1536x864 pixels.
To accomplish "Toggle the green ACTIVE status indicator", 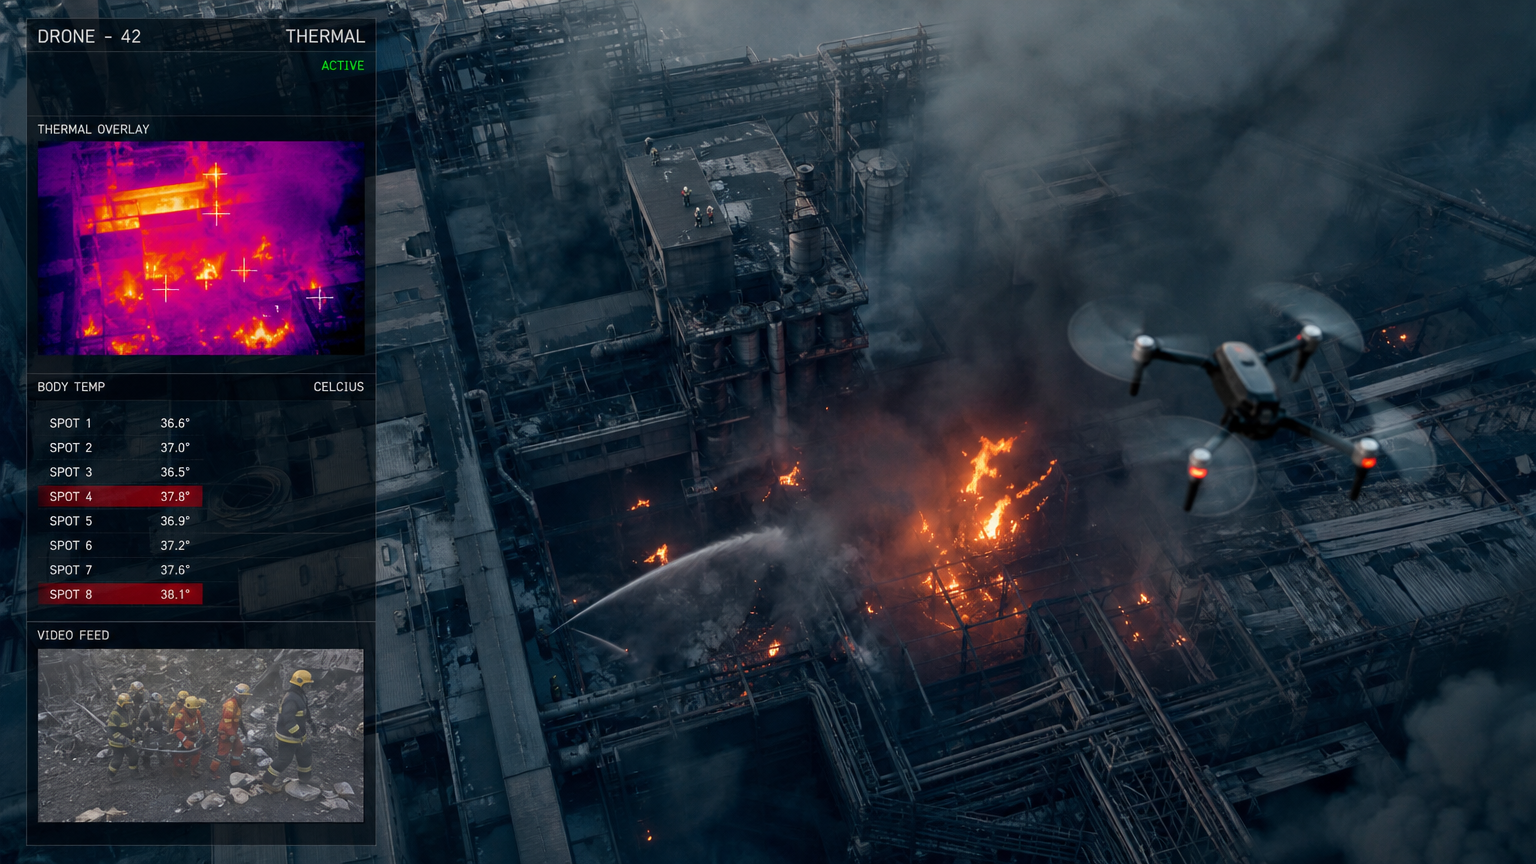I will click(343, 66).
